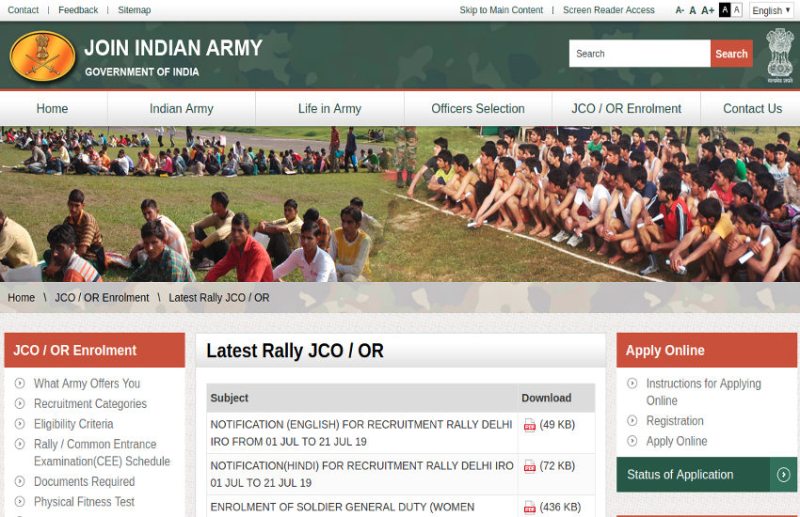Viewport: 800px width, 517px height.
Task: Open the JCO / OR Enrolment menu
Action: [626, 109]
